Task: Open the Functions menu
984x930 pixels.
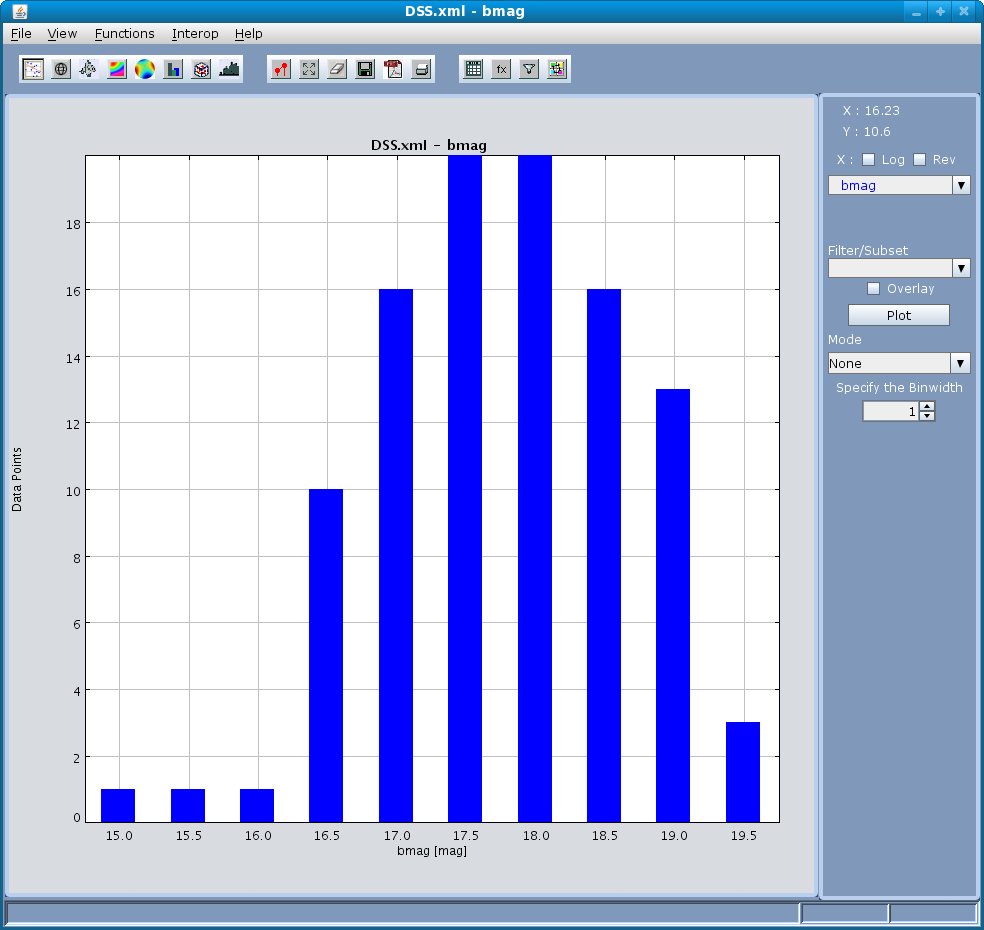Action: (124, 34)
